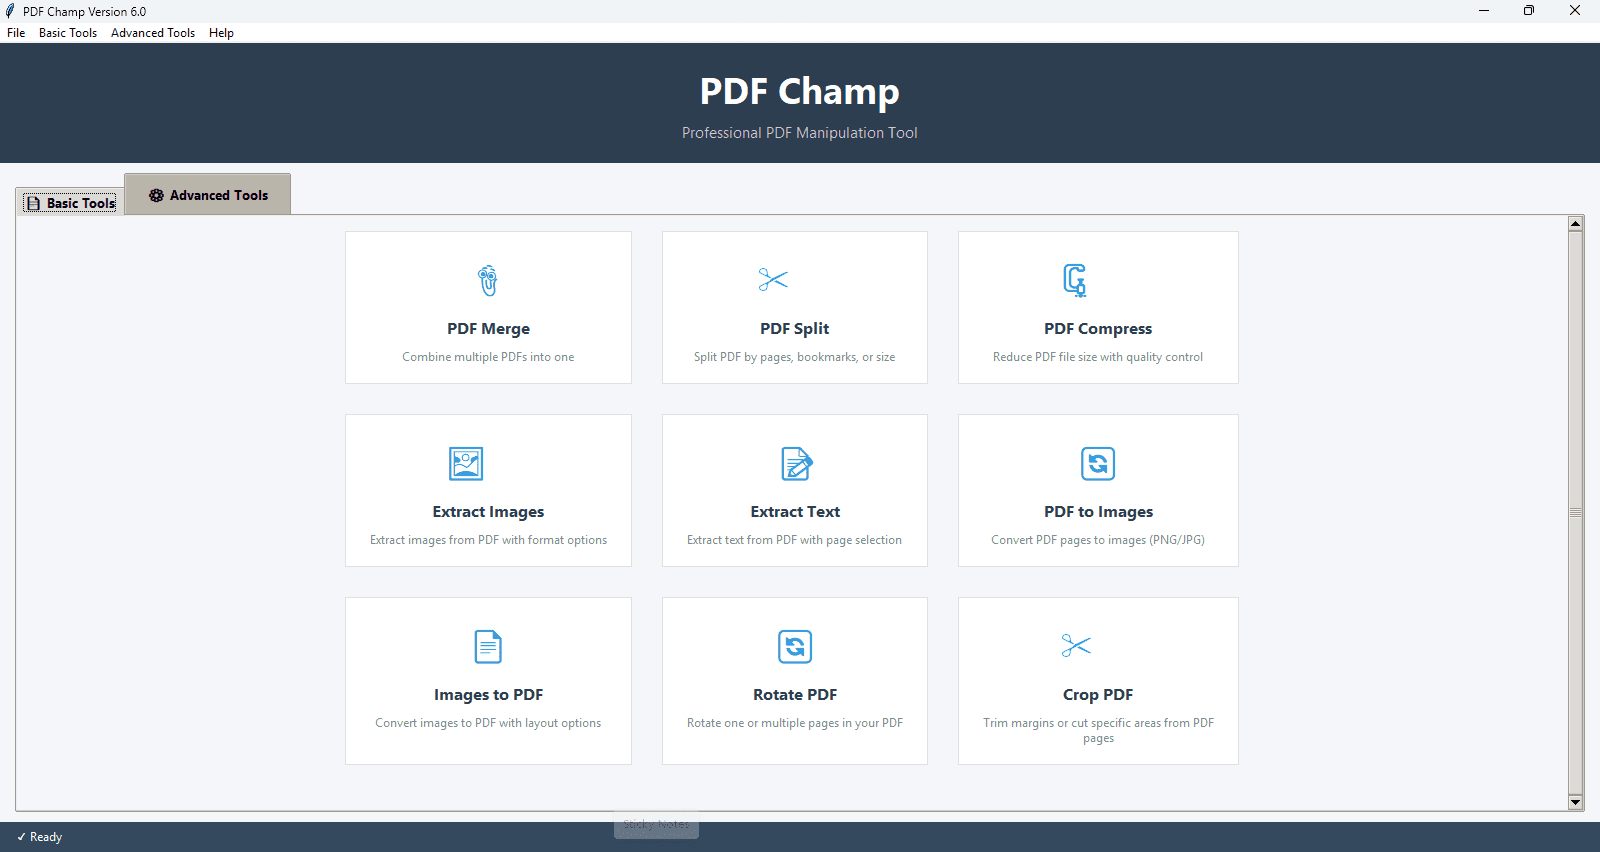1600x852 pixels.
Task: Click 'Split PDF by pages, bookmarks, or size'
Action: point(795,357)
